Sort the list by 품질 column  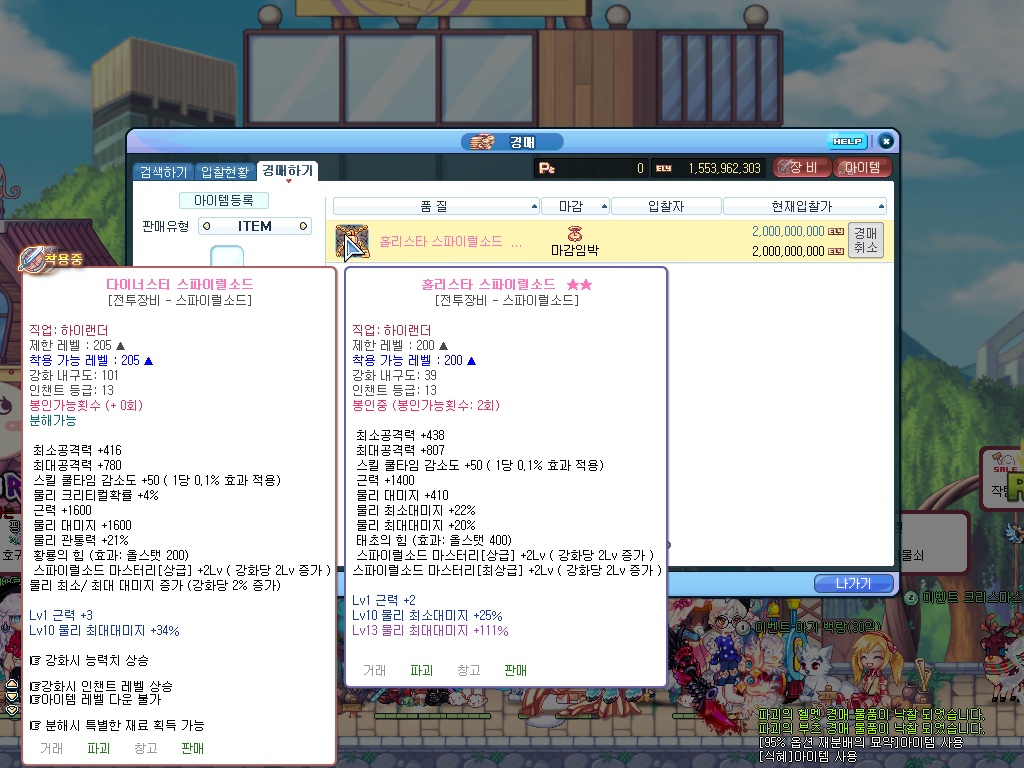(x=435, y=206)
